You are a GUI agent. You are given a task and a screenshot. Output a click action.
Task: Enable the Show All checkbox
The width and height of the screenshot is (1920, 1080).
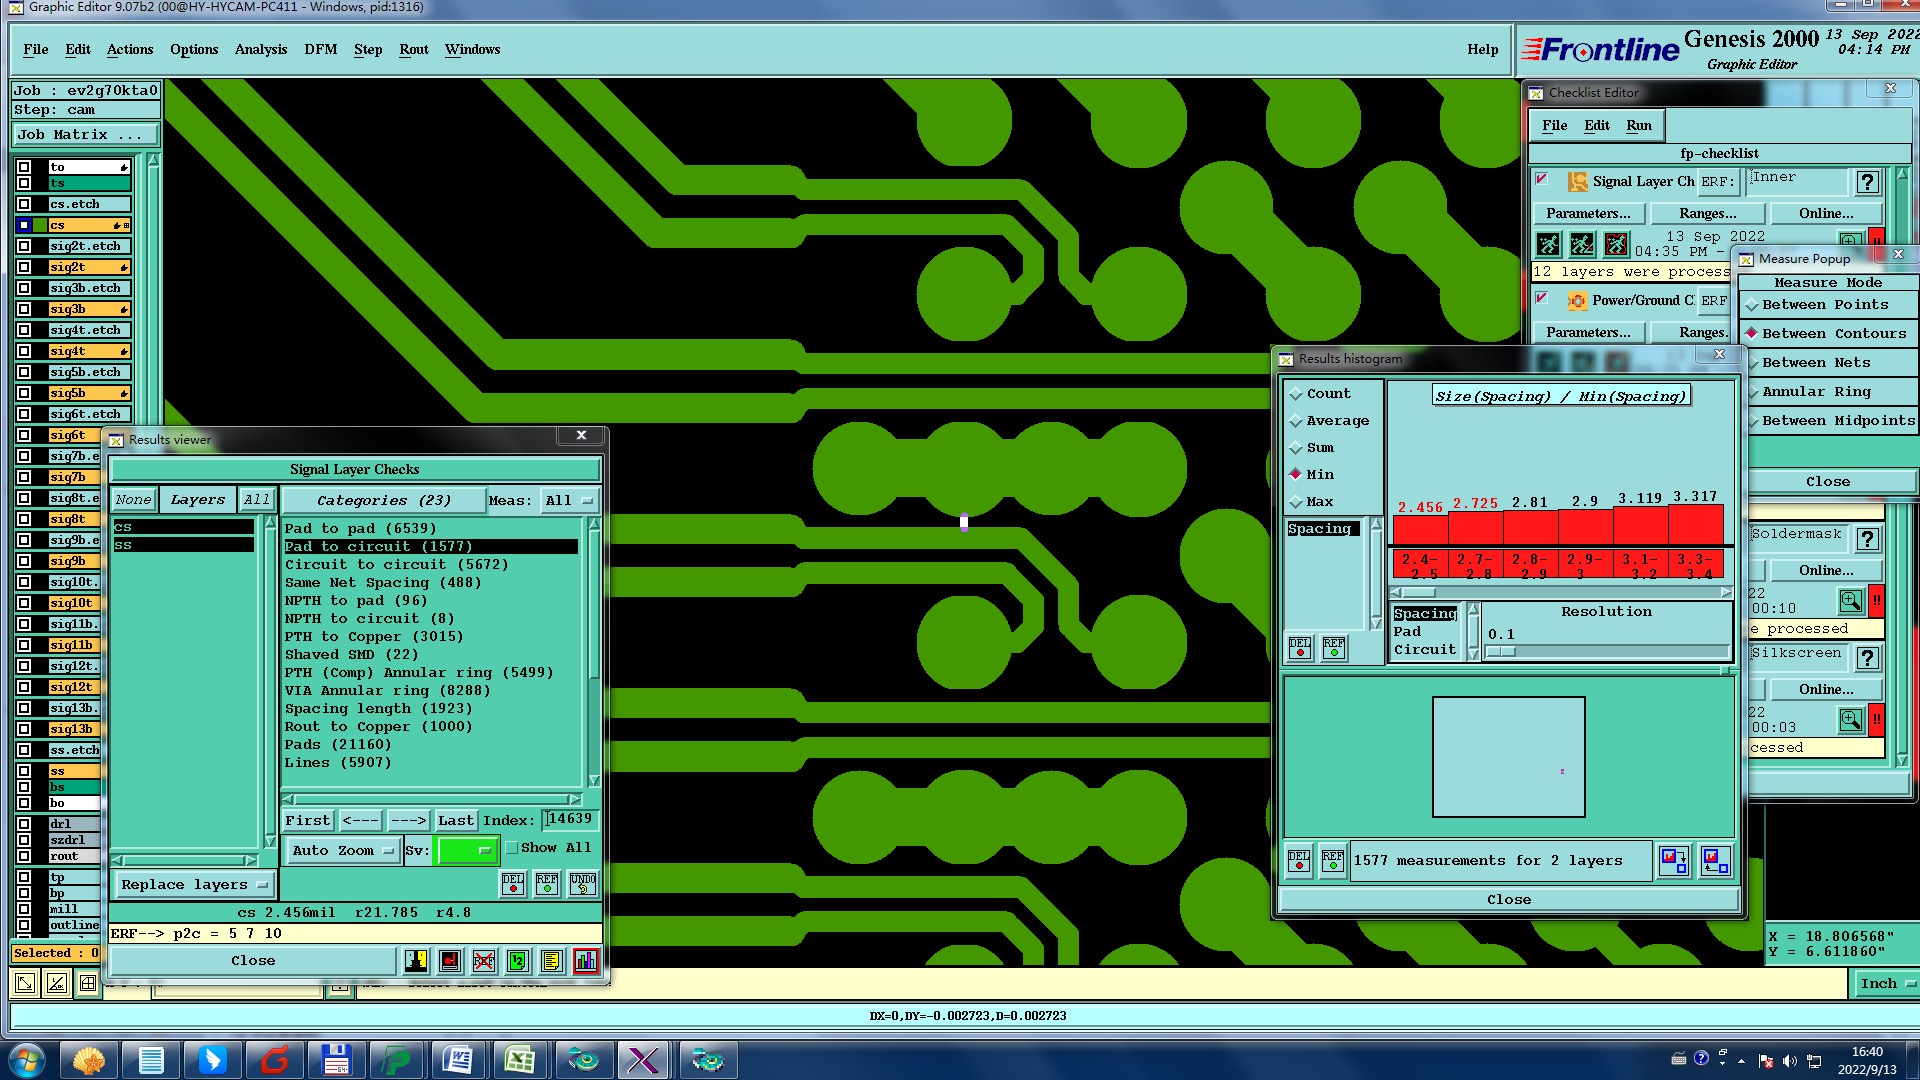click(x=512, y=848)
